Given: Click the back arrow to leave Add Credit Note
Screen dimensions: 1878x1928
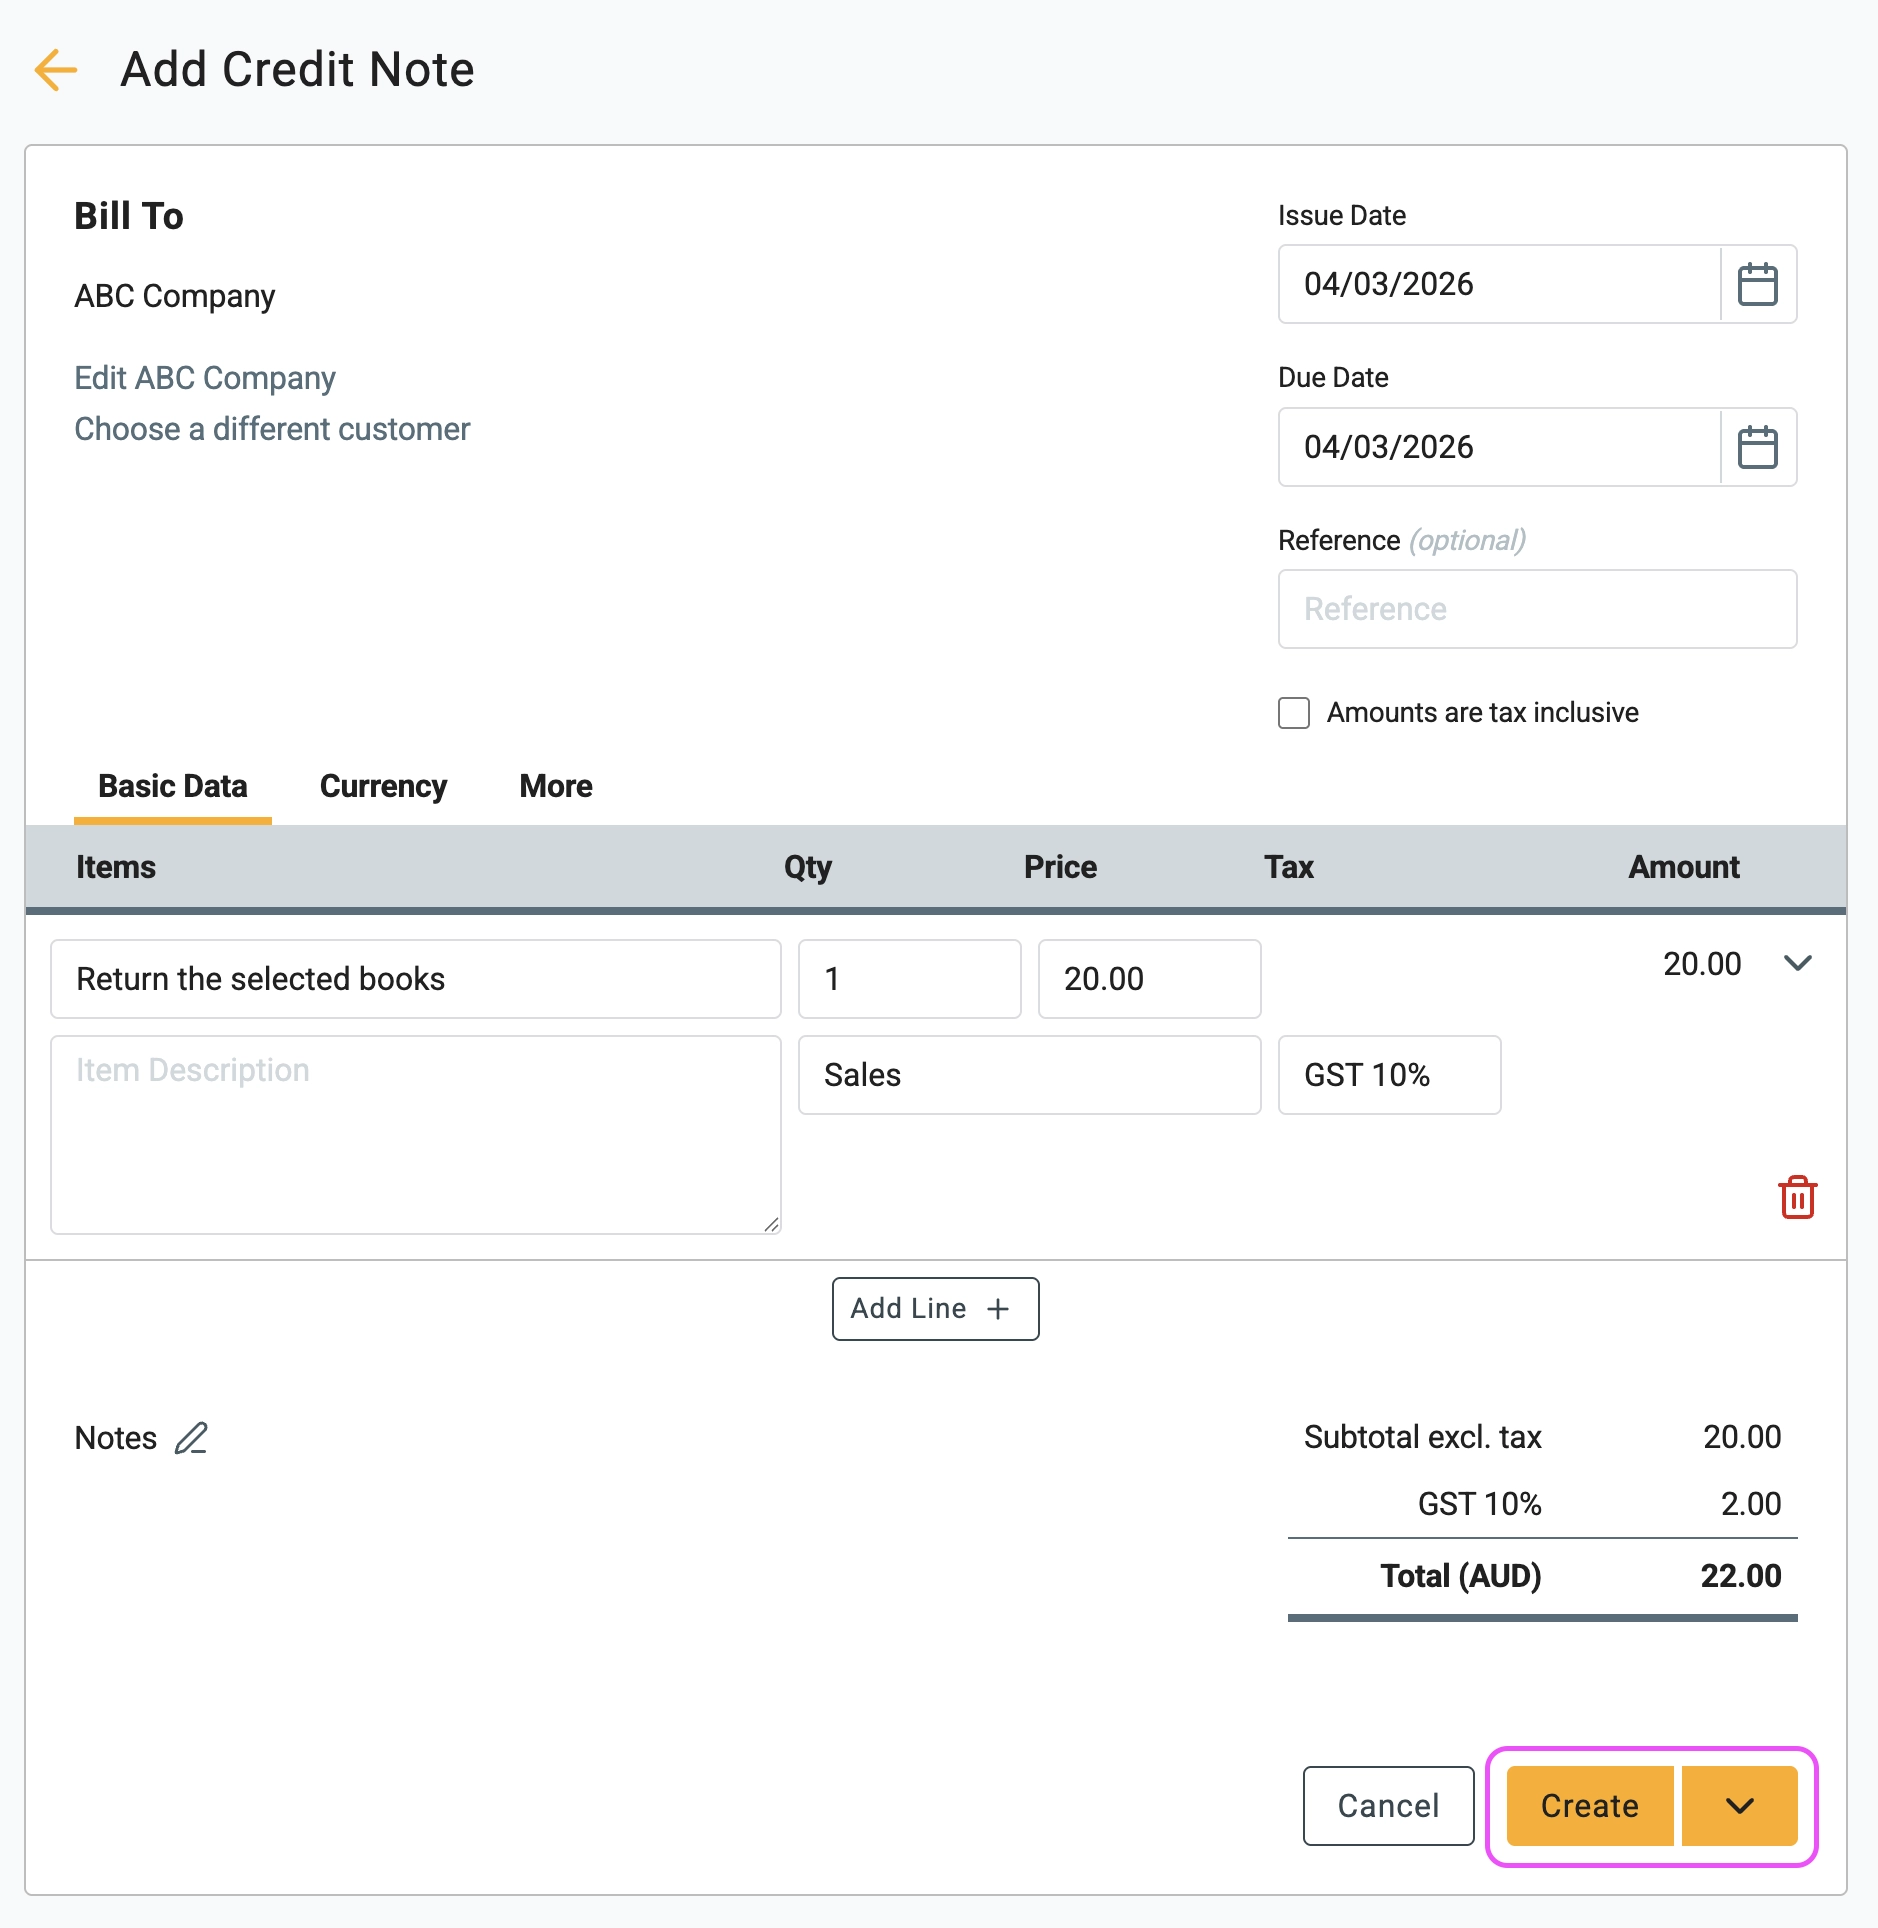Looking at the screenshot, I should coord(56,70).
